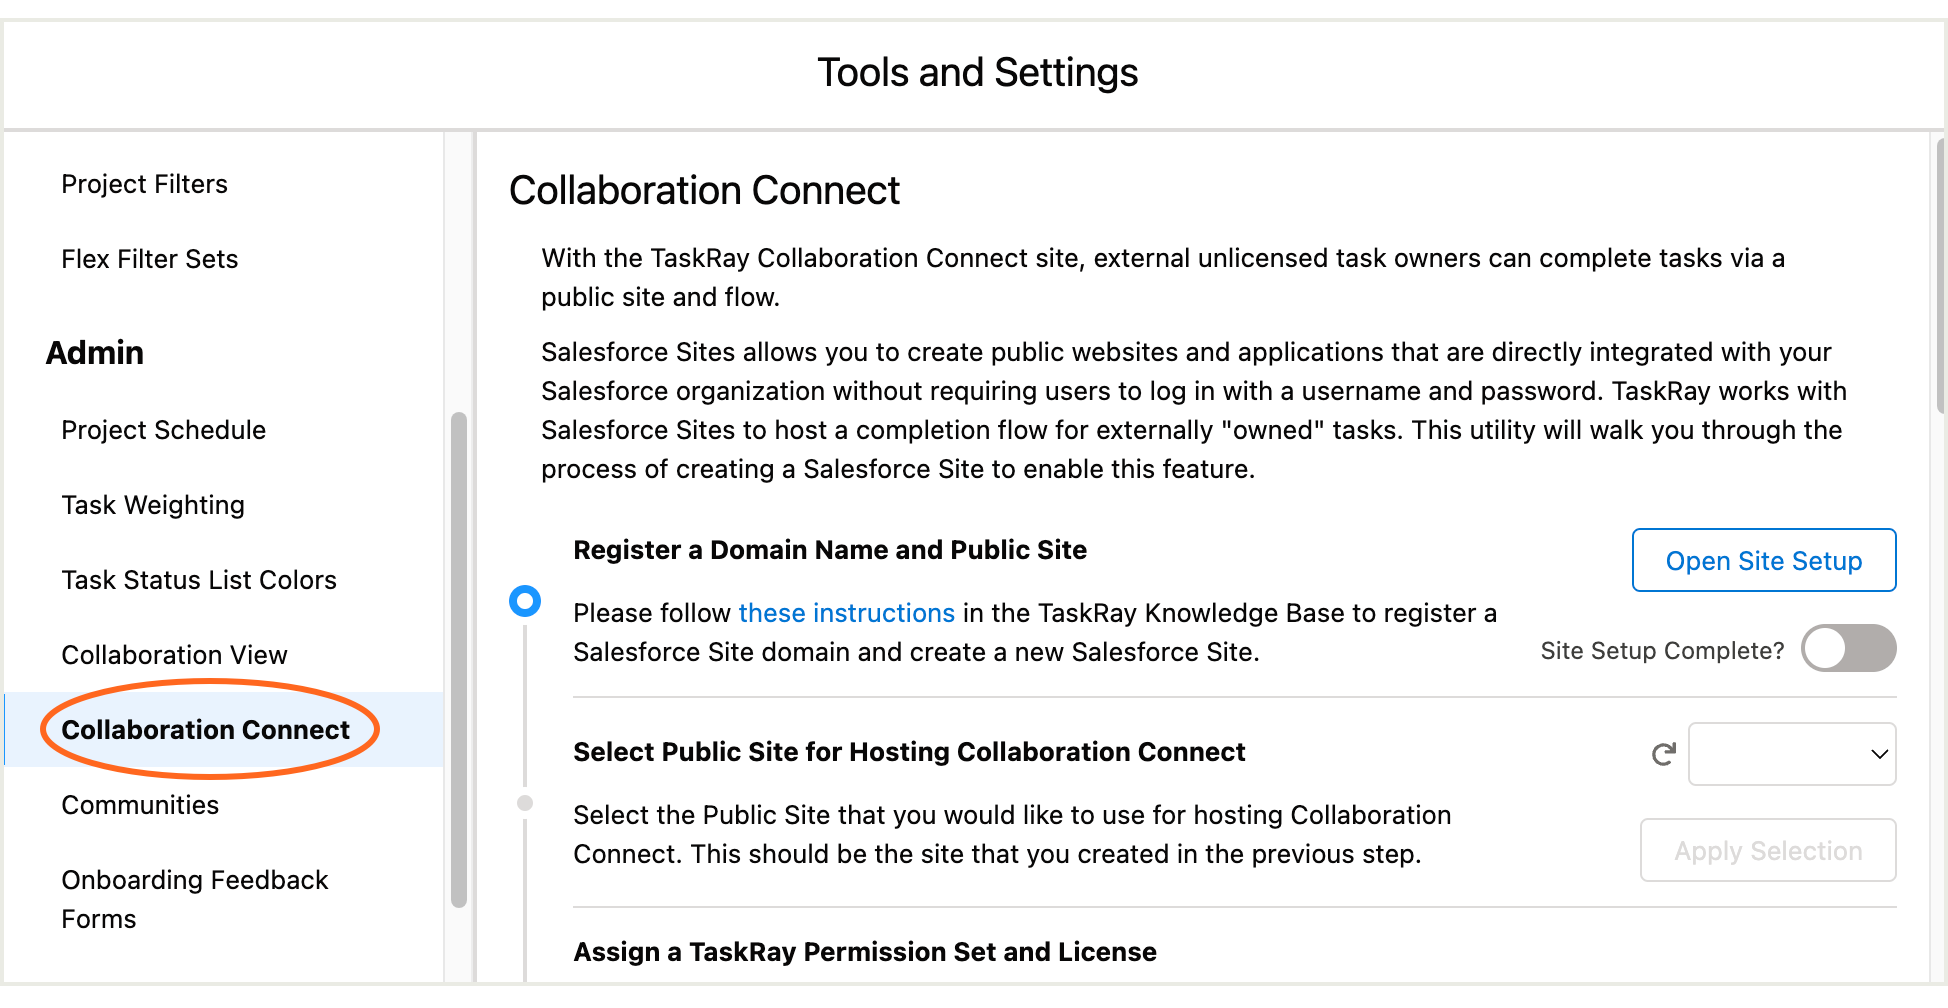
Task: Click the main content panel scrollbar
Action: tap(1942, 276)
